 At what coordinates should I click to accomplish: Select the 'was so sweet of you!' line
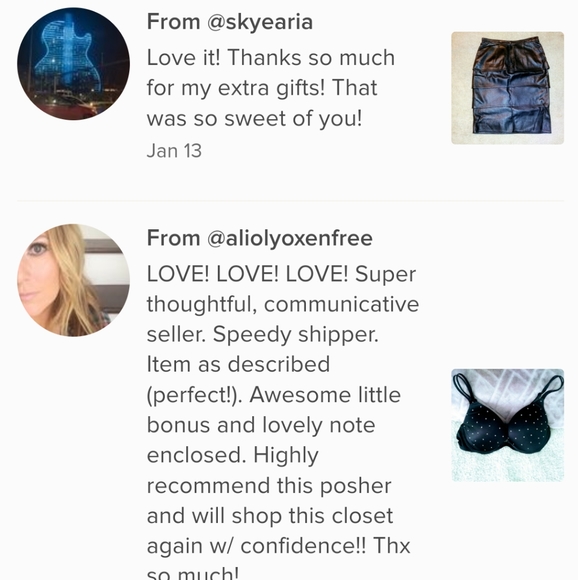[254, 118]
